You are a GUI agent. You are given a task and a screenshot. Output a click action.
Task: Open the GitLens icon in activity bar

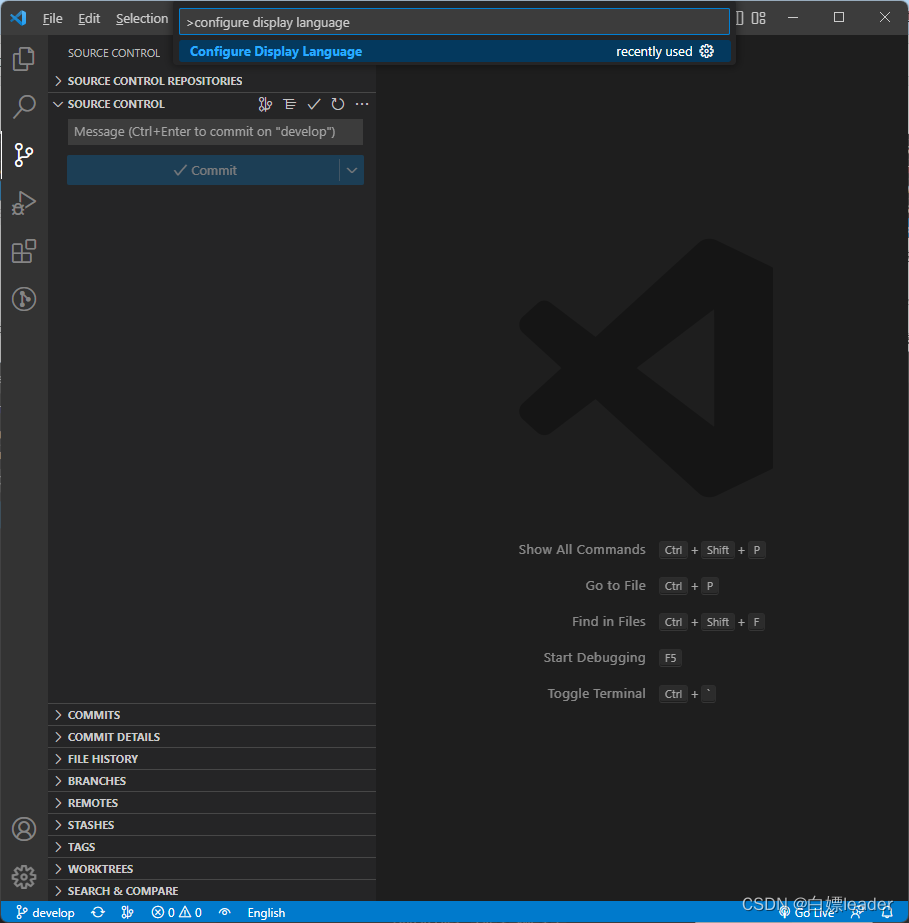(x=24, y=299)
